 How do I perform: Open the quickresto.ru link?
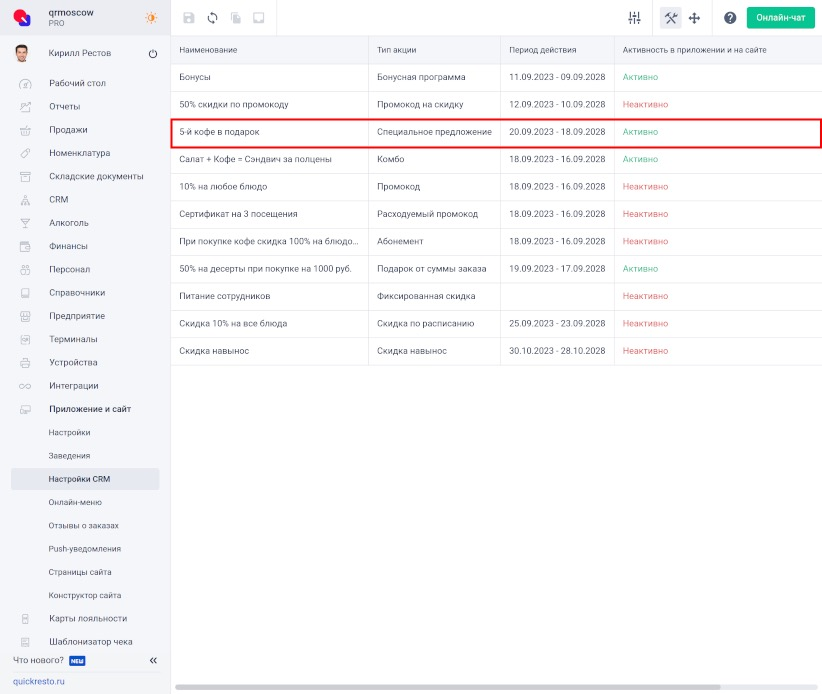[39, 681]
